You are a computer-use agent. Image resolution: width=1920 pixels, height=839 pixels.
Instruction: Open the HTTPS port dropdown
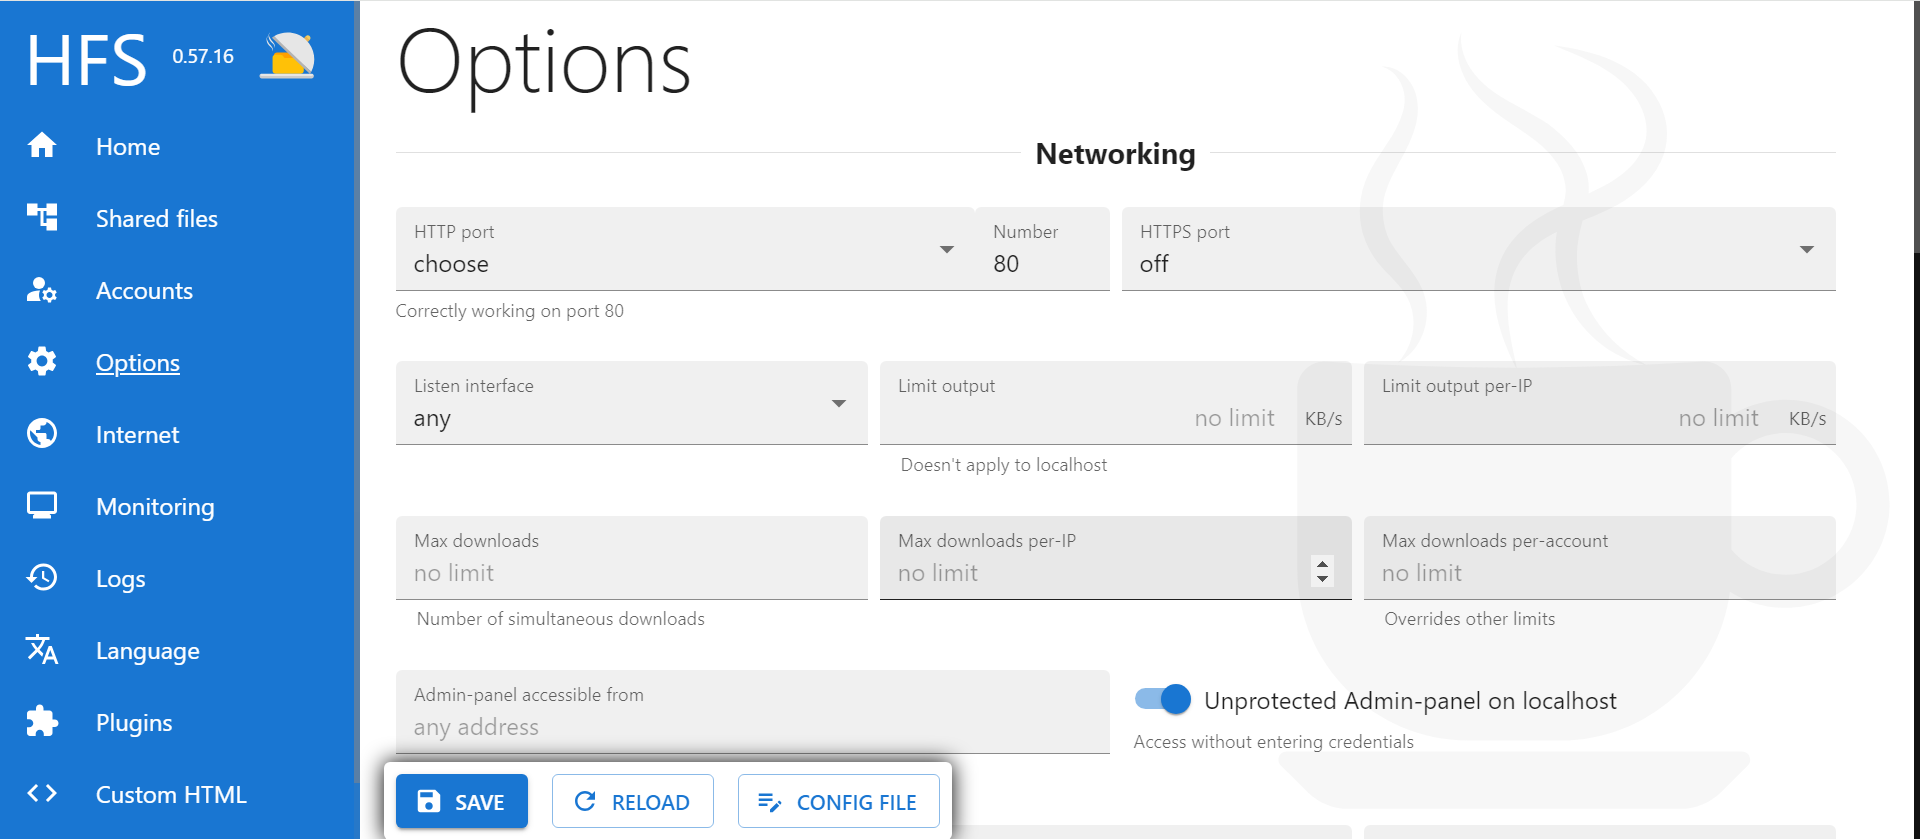tap(1478, 249)
